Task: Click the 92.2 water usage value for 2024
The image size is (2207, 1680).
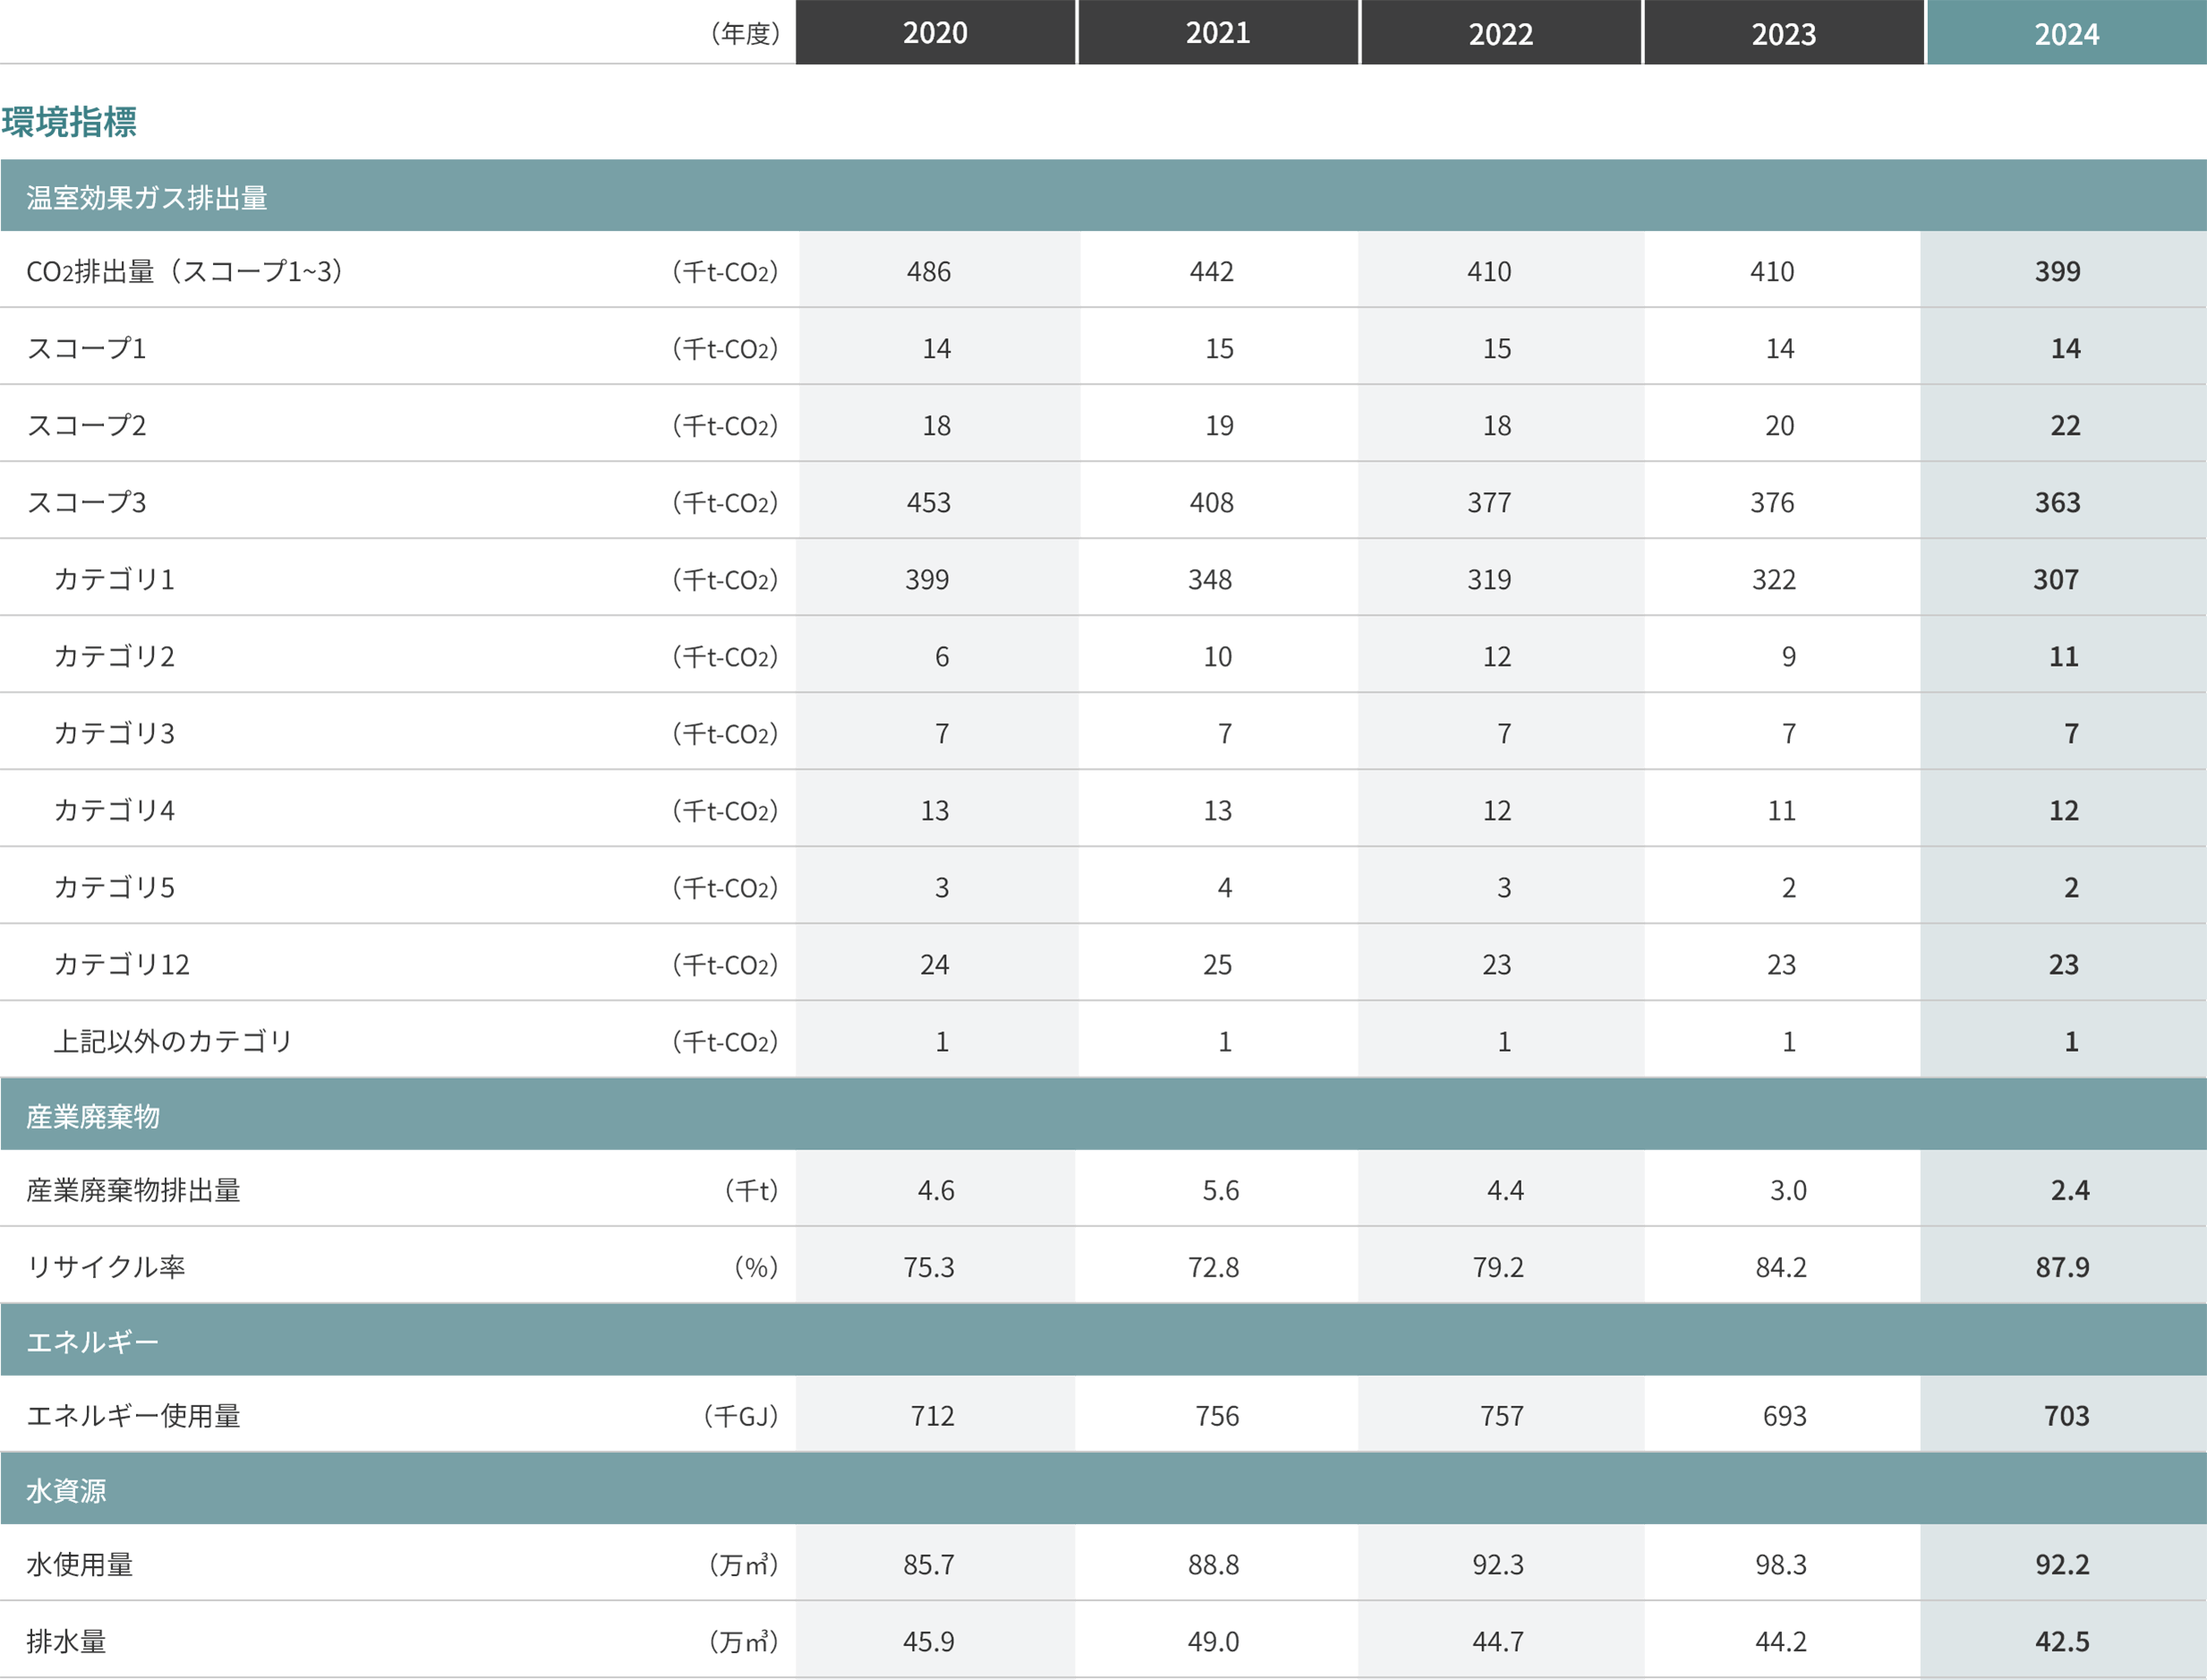Action: pyautogui.click(x=2063, y=1564)
